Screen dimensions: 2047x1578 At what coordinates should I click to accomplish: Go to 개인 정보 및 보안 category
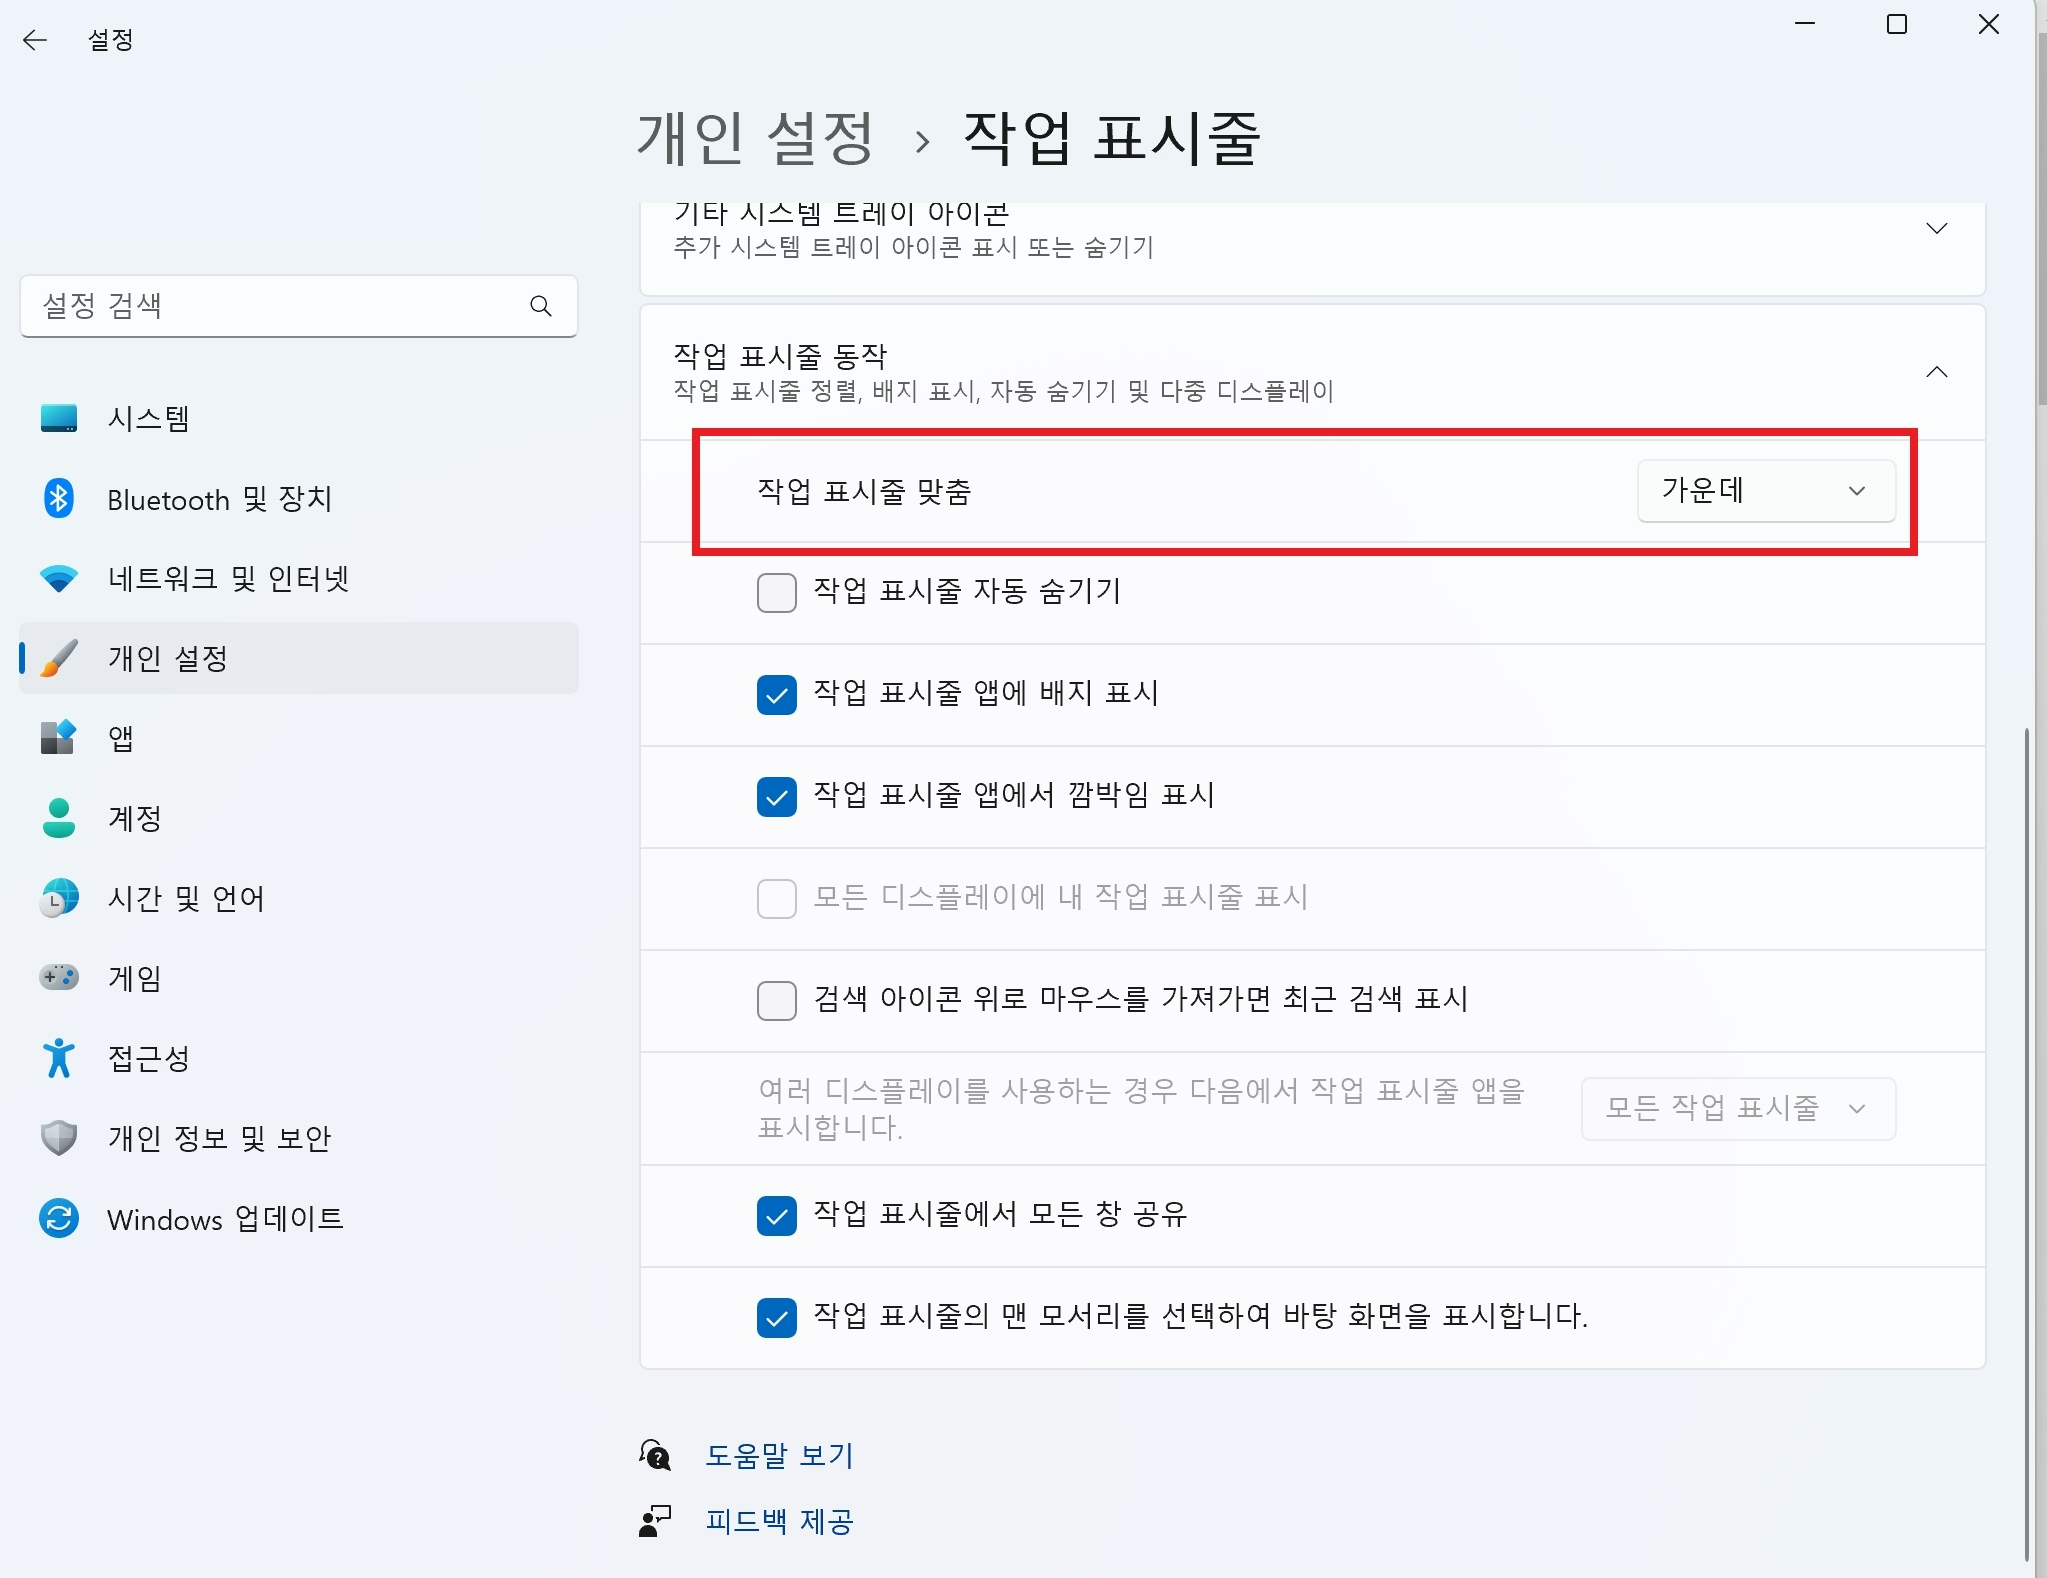(299, 1138)
